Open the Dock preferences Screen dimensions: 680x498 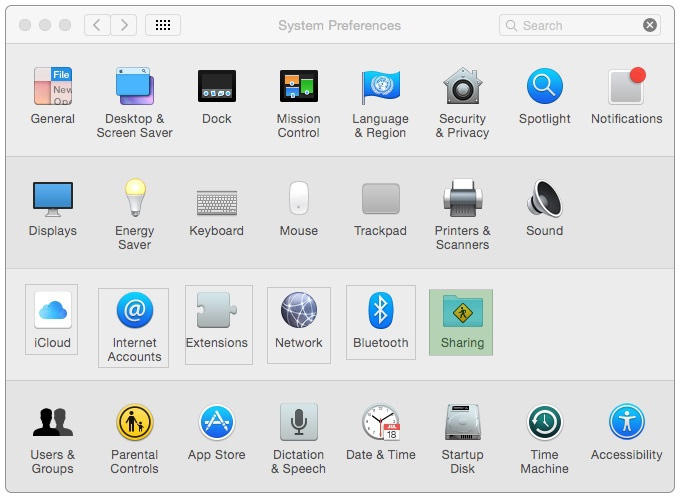pyautogui.click(x=217, y=96)
